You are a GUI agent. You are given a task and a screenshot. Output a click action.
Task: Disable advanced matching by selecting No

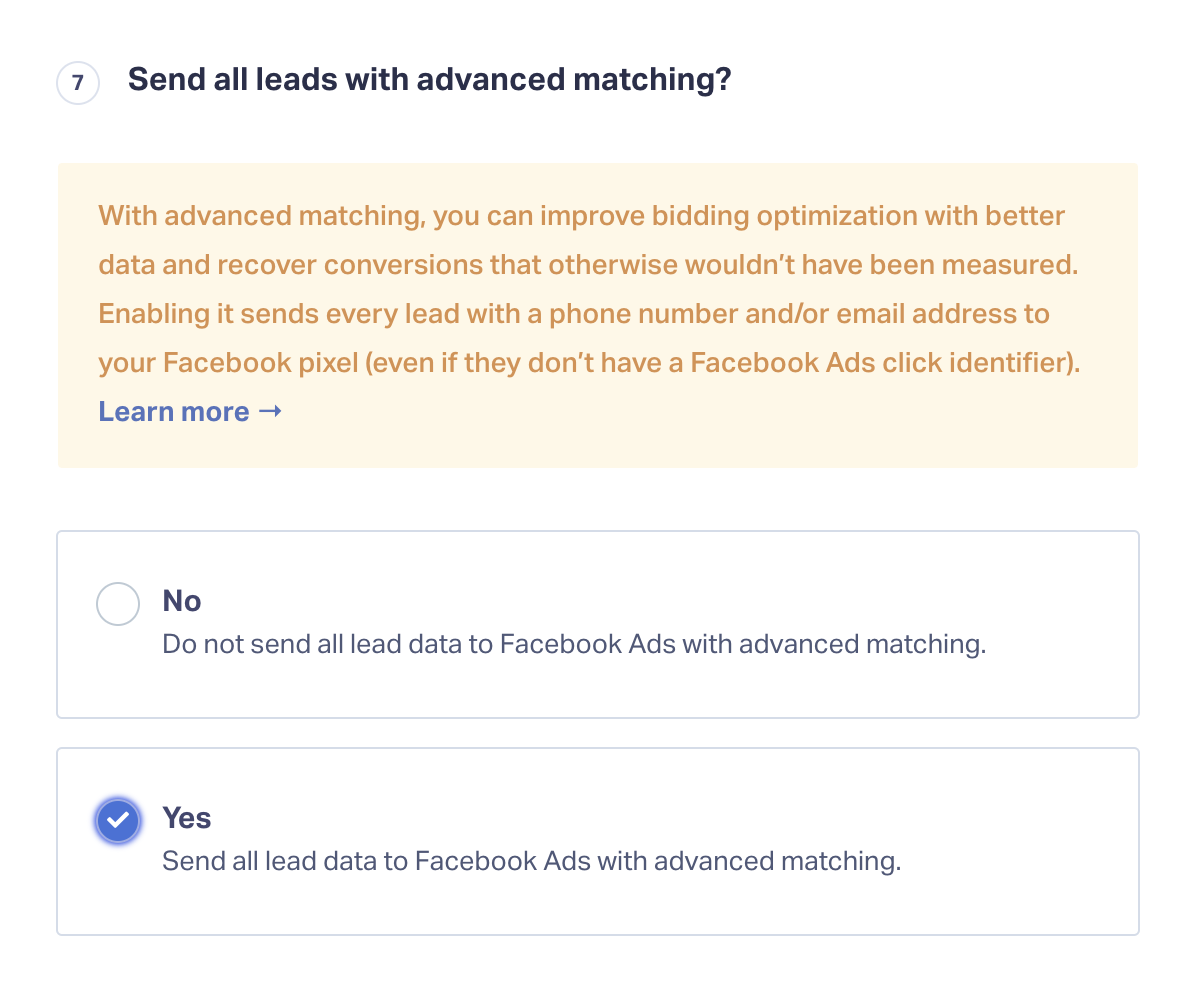pos(118,603)
